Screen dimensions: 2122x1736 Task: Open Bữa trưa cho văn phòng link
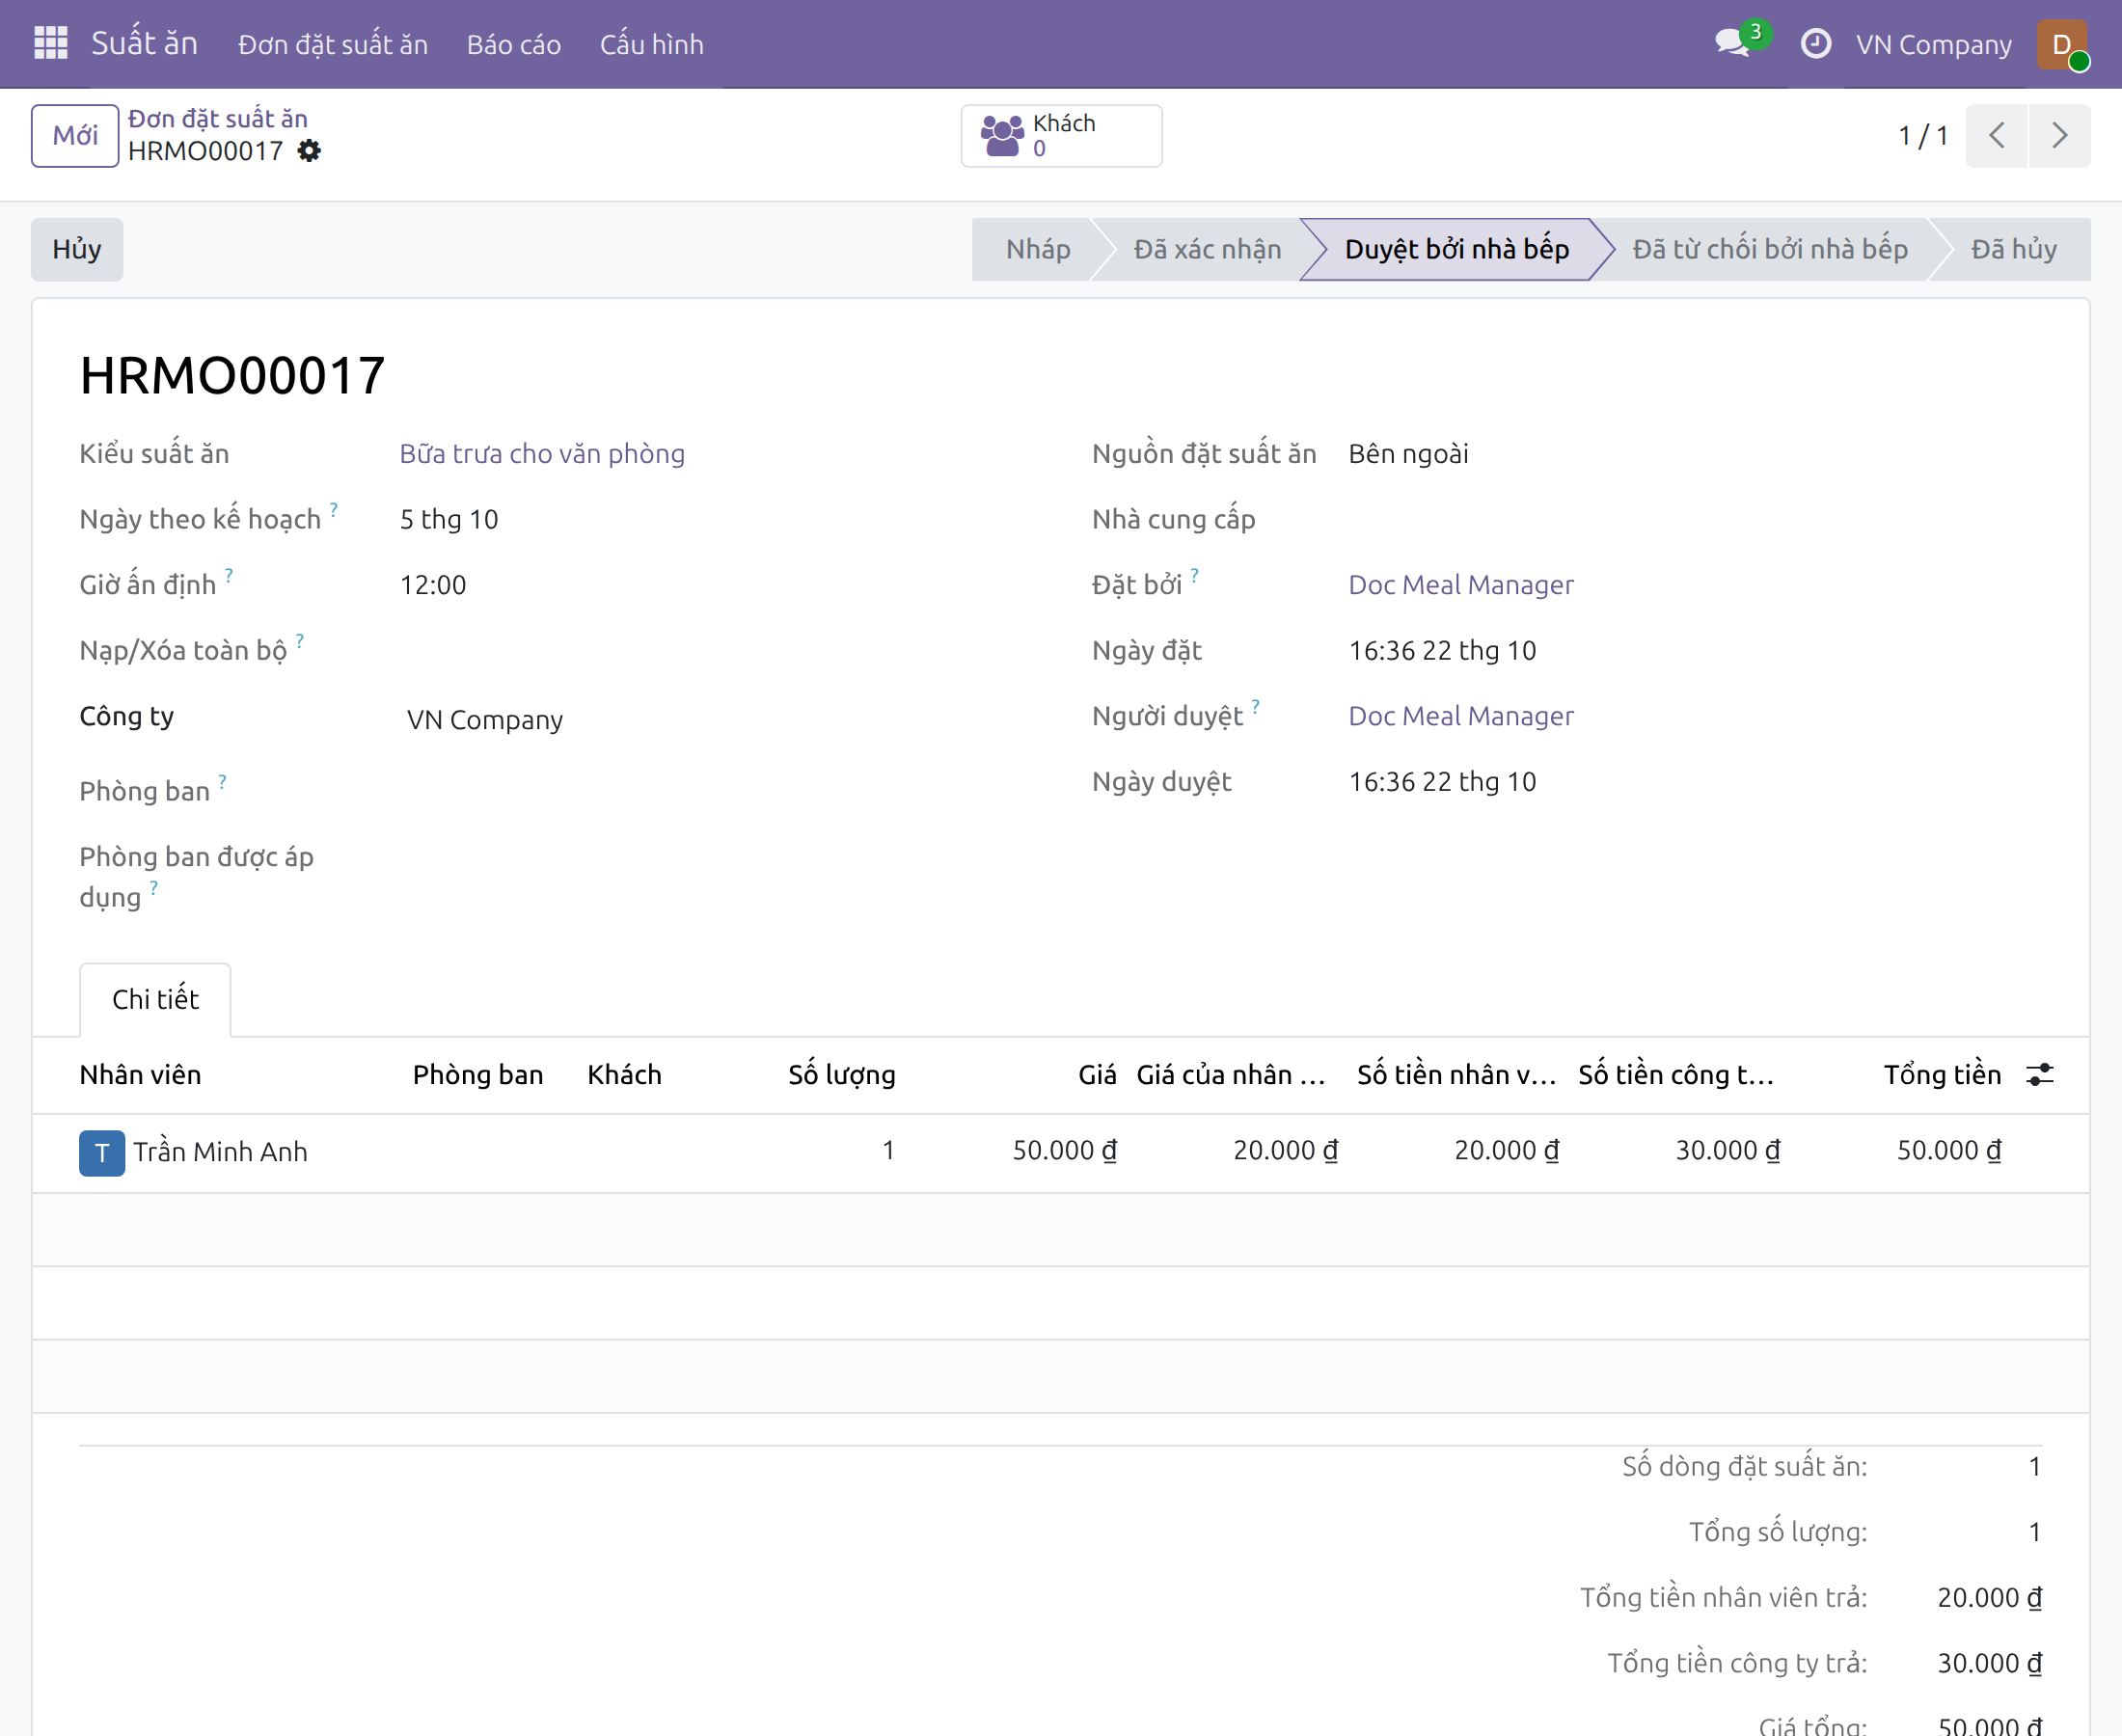click(542, 453)
